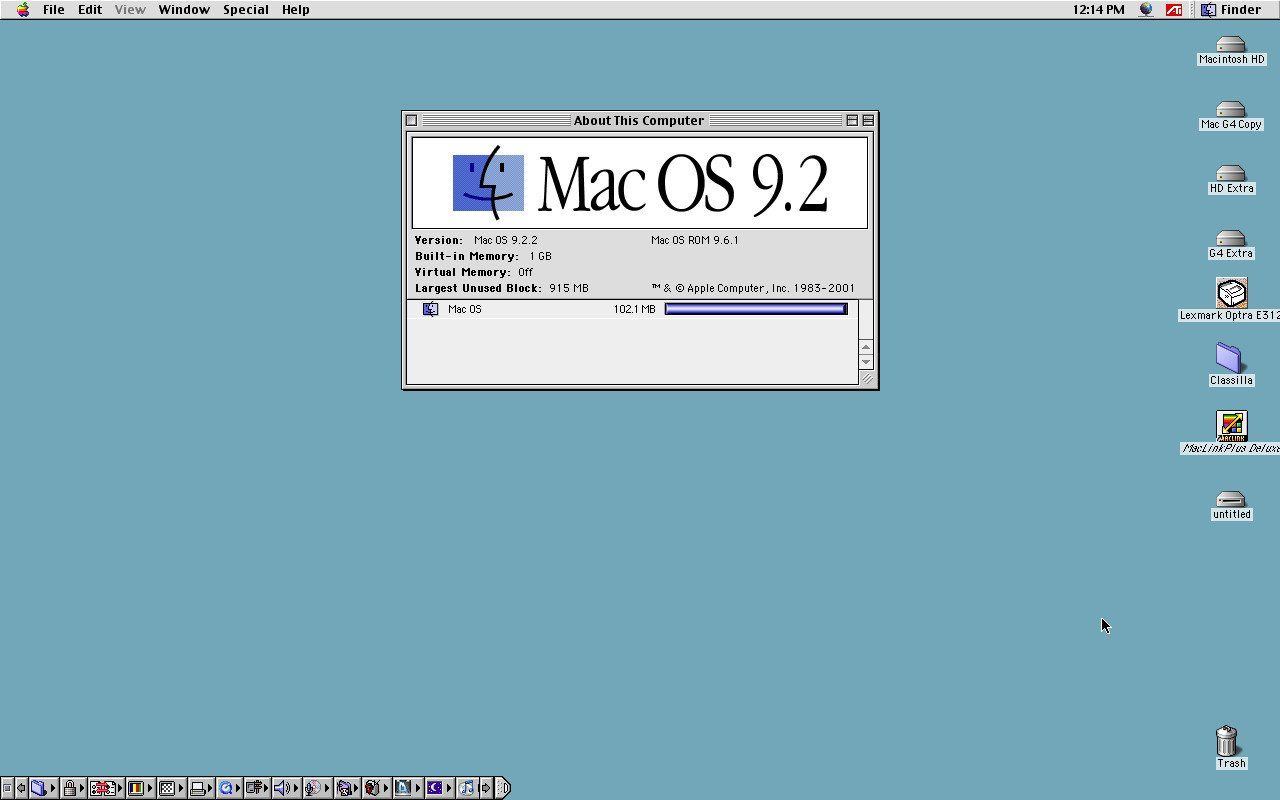Open the Edit menu

pos(90,9)
